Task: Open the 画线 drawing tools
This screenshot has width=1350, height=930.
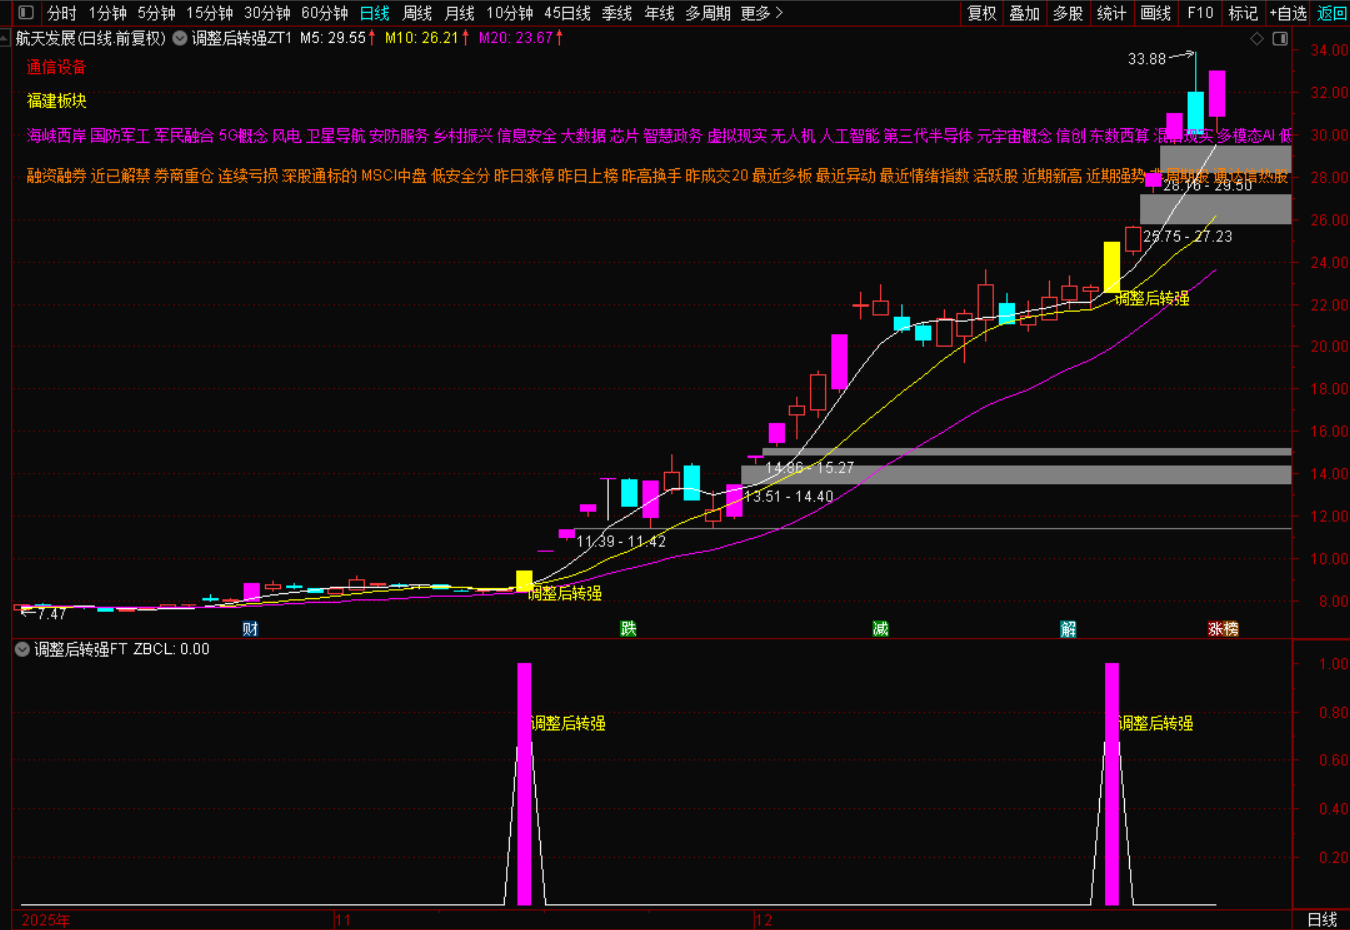Action: pos(1155,13)
